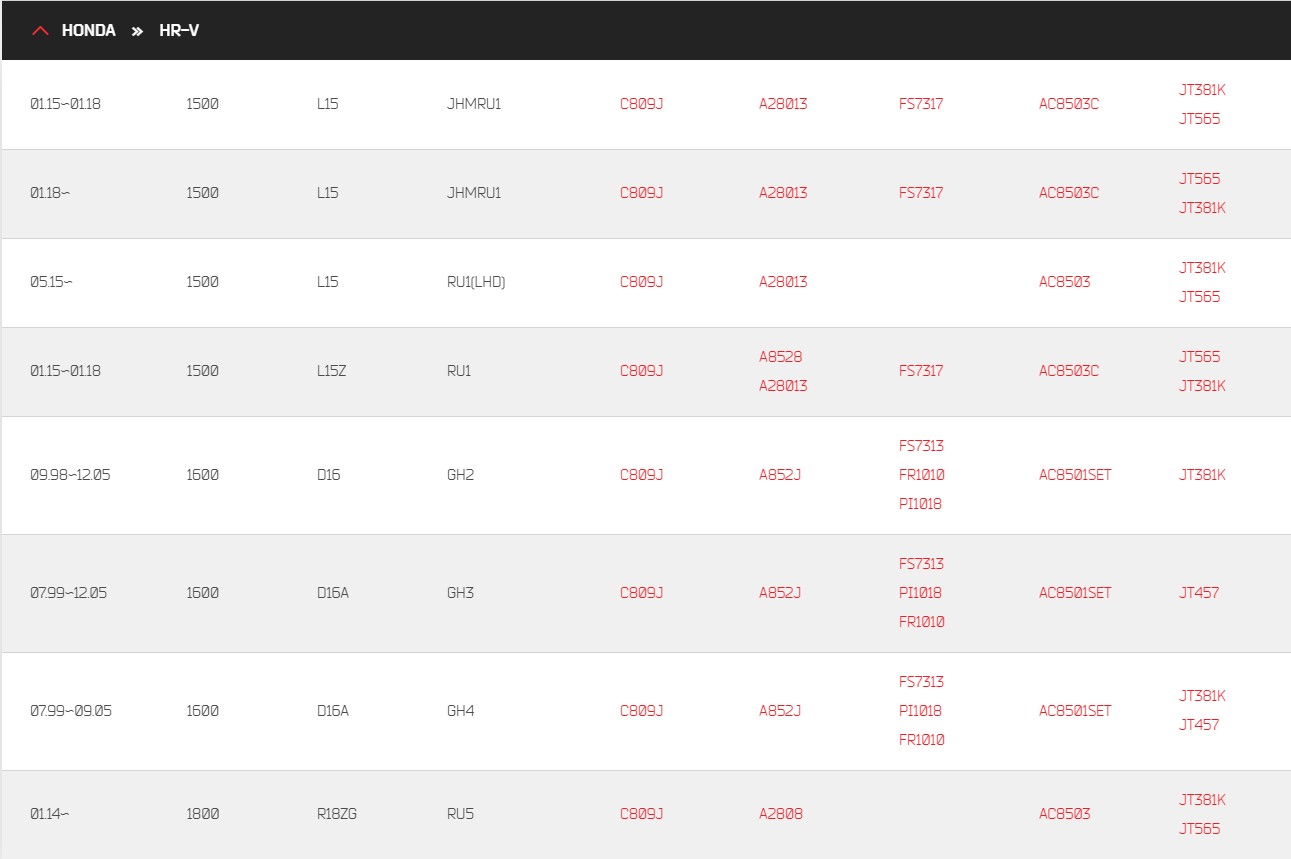Open A28013 in the 01.18~ JHMRU1 row
The width and height of the screenshot is (1291, 859).
tap(783, 193)
